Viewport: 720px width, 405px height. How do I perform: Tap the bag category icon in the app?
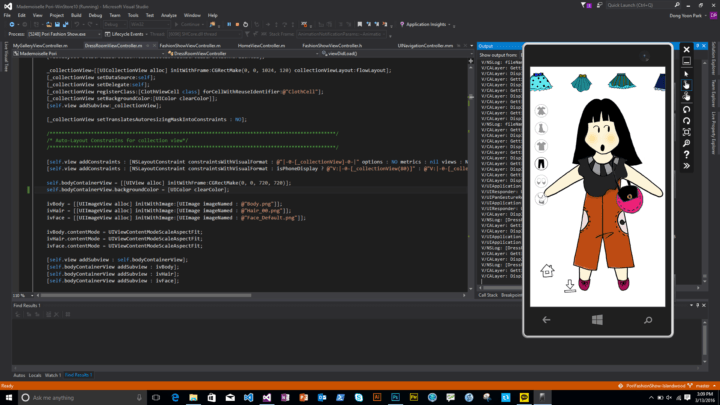[x=541, y=199]
